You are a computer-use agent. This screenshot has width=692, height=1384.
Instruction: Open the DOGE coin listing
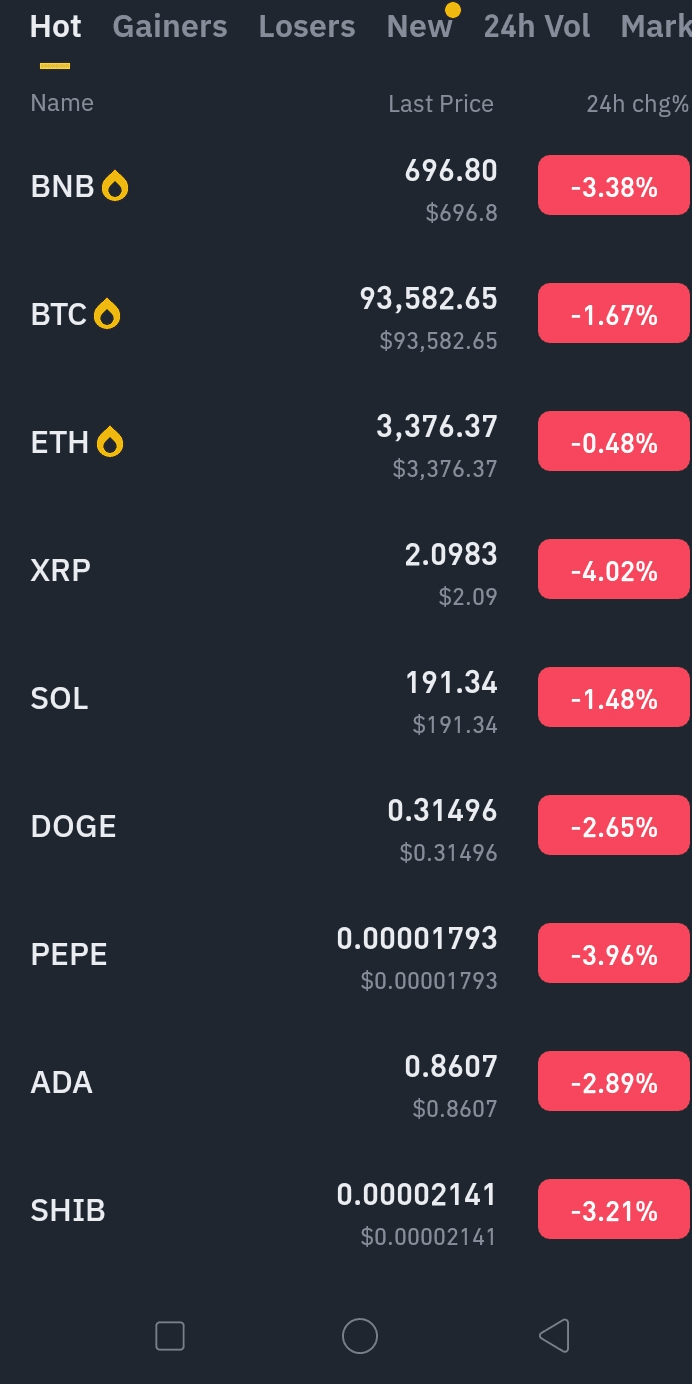pos(74,826)
